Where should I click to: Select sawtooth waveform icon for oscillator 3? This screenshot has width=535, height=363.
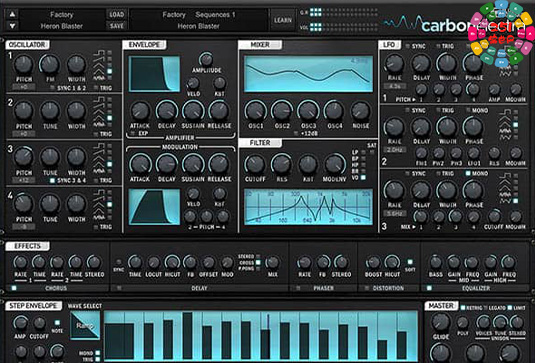point(100,152)
